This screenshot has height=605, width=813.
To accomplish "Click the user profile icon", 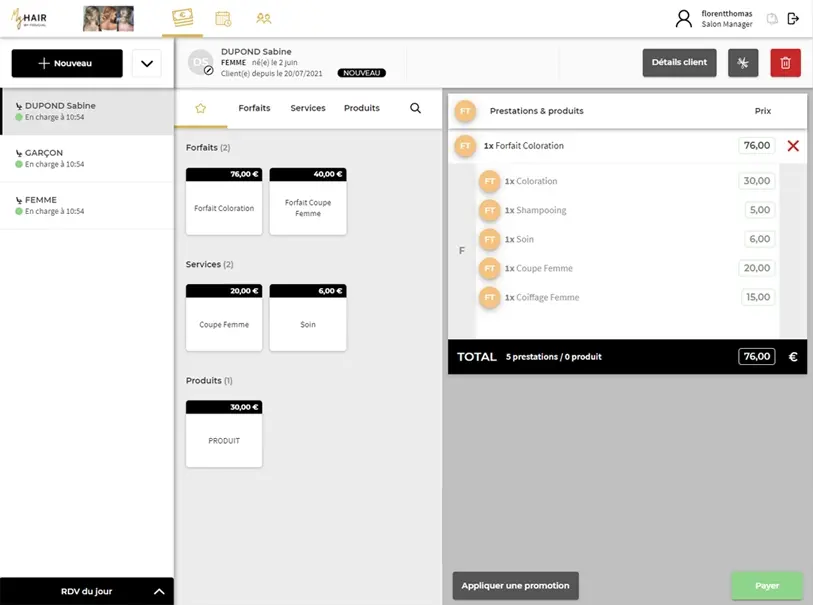I will click(684, 18).
